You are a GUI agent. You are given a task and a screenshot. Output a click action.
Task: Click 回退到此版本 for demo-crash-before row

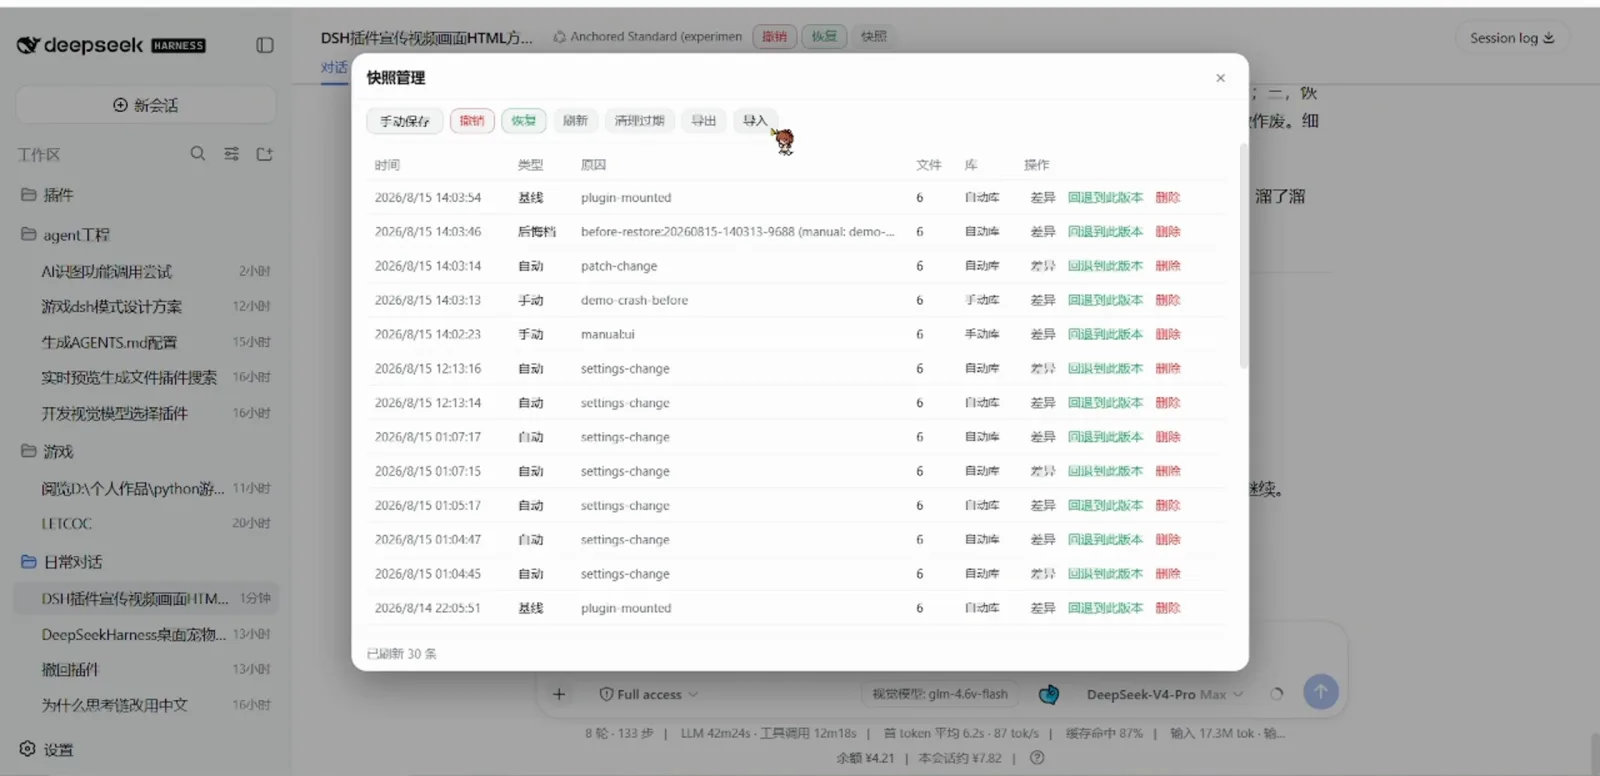click(1105, 300)
